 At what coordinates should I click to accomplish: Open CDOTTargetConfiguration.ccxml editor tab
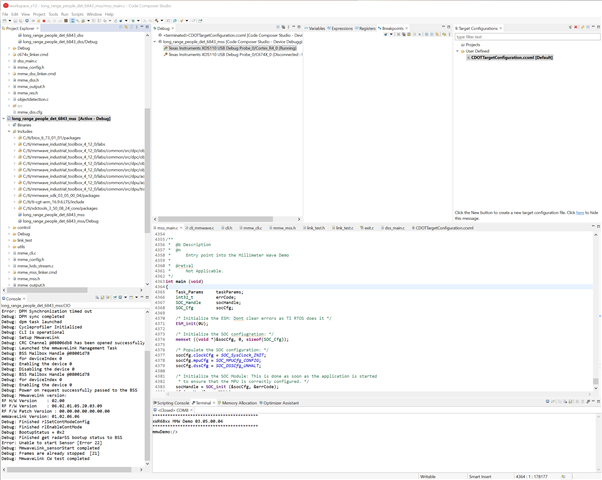pos(443,228)
